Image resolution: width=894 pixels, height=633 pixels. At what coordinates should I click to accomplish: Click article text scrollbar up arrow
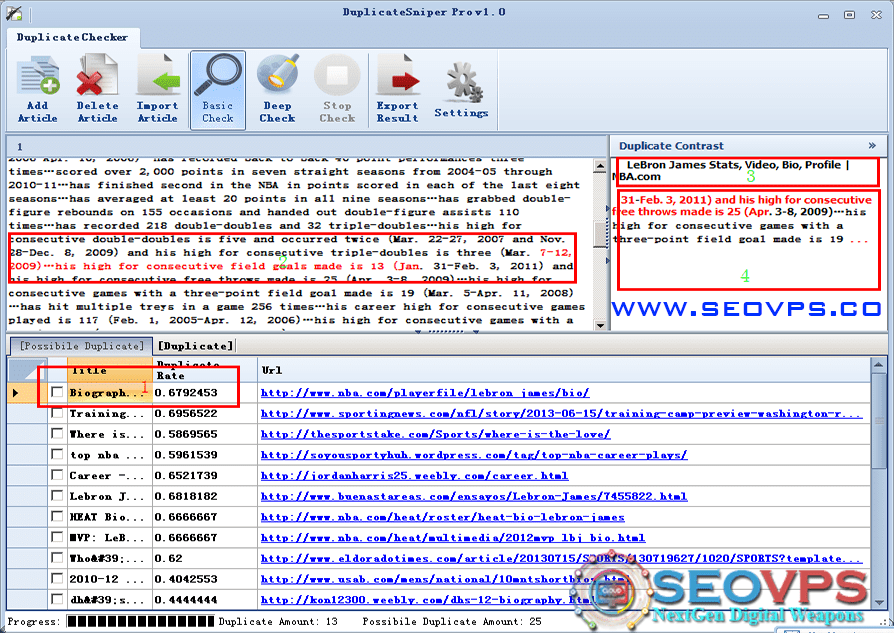coord(600,166)
